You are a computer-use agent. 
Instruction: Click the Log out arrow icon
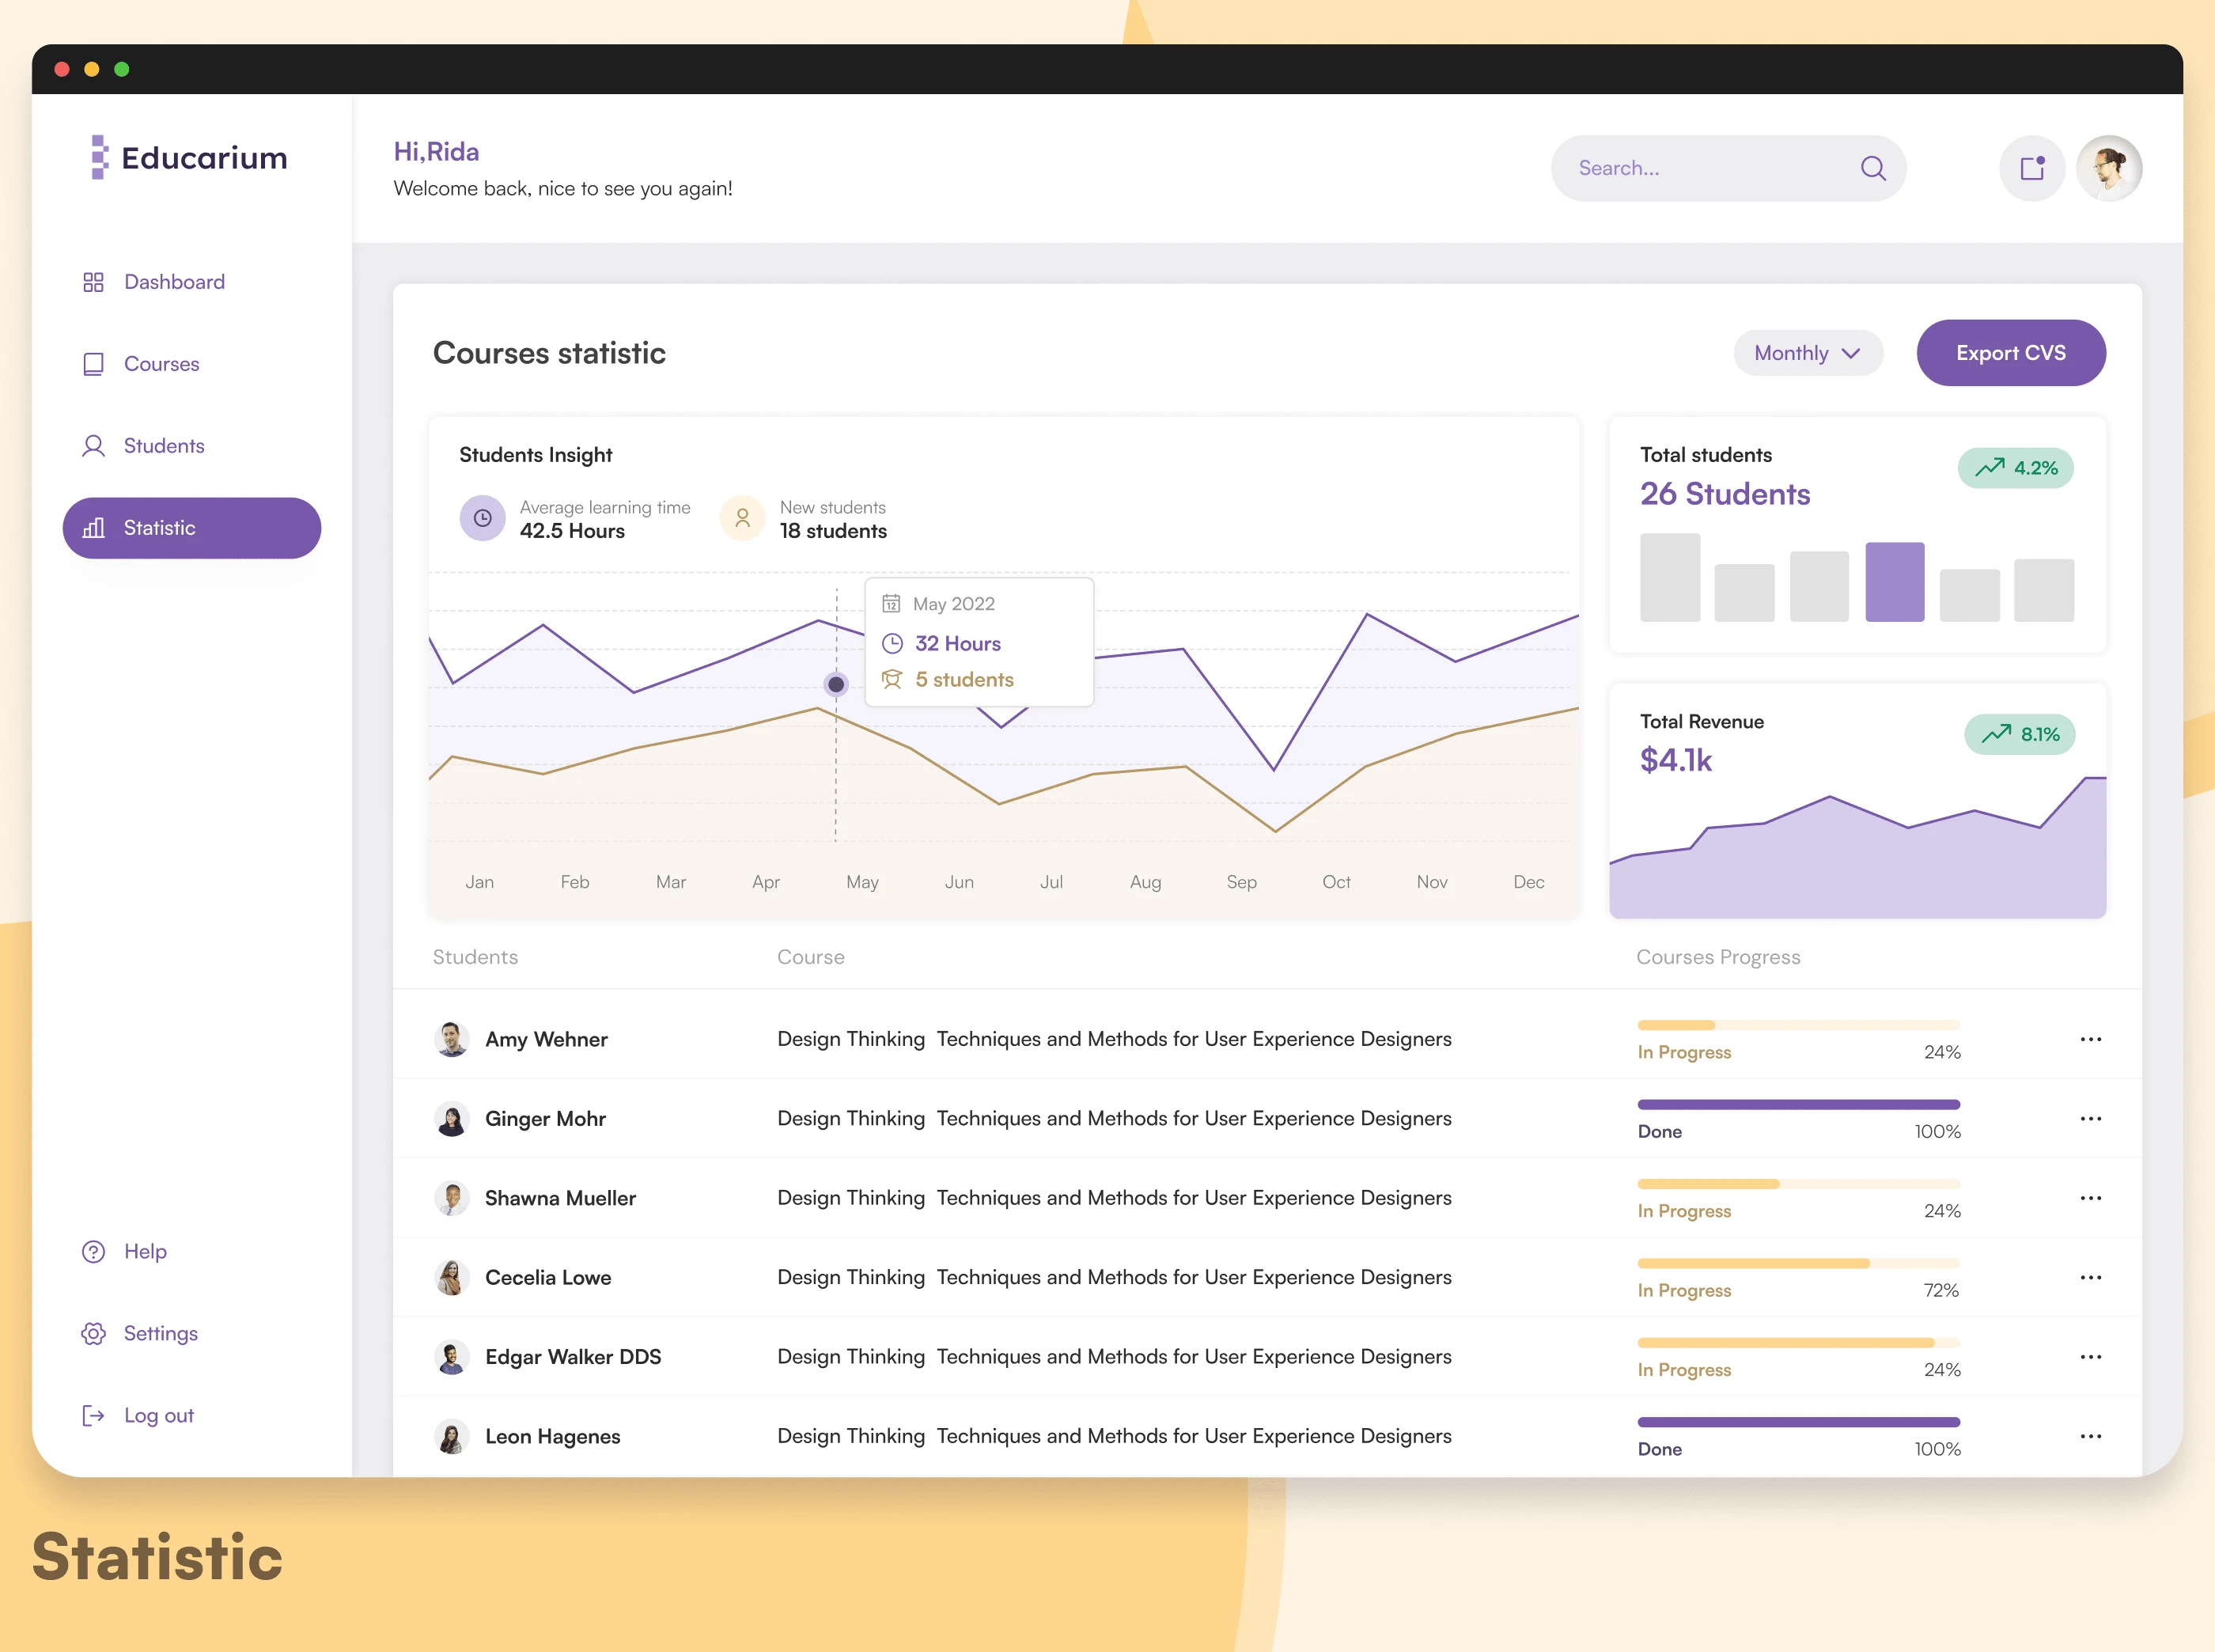pos(93,1415)
